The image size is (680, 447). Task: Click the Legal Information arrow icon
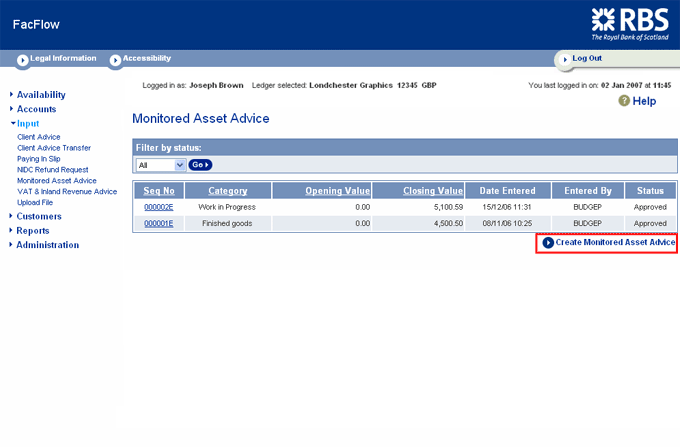[x=23, y=60]
